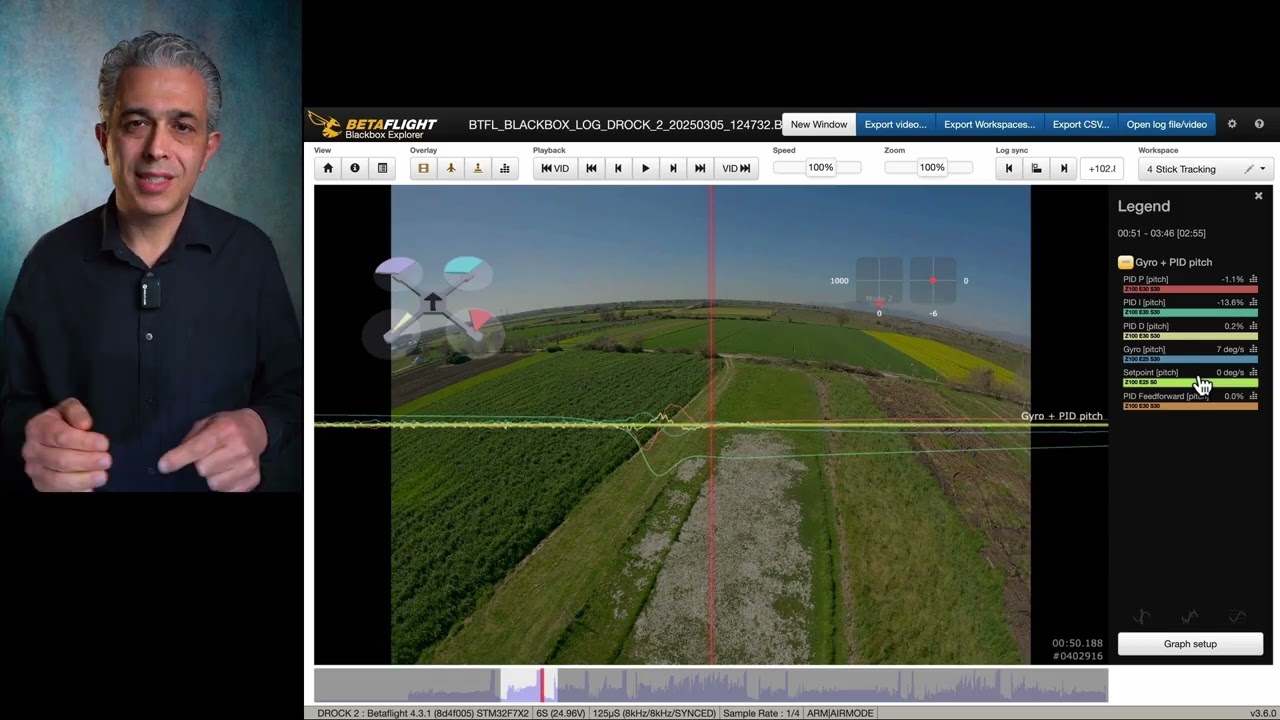Viewport: 1280px width, 720px height.
Task: Jump to start of log
Action: click(x=591, y=168)
